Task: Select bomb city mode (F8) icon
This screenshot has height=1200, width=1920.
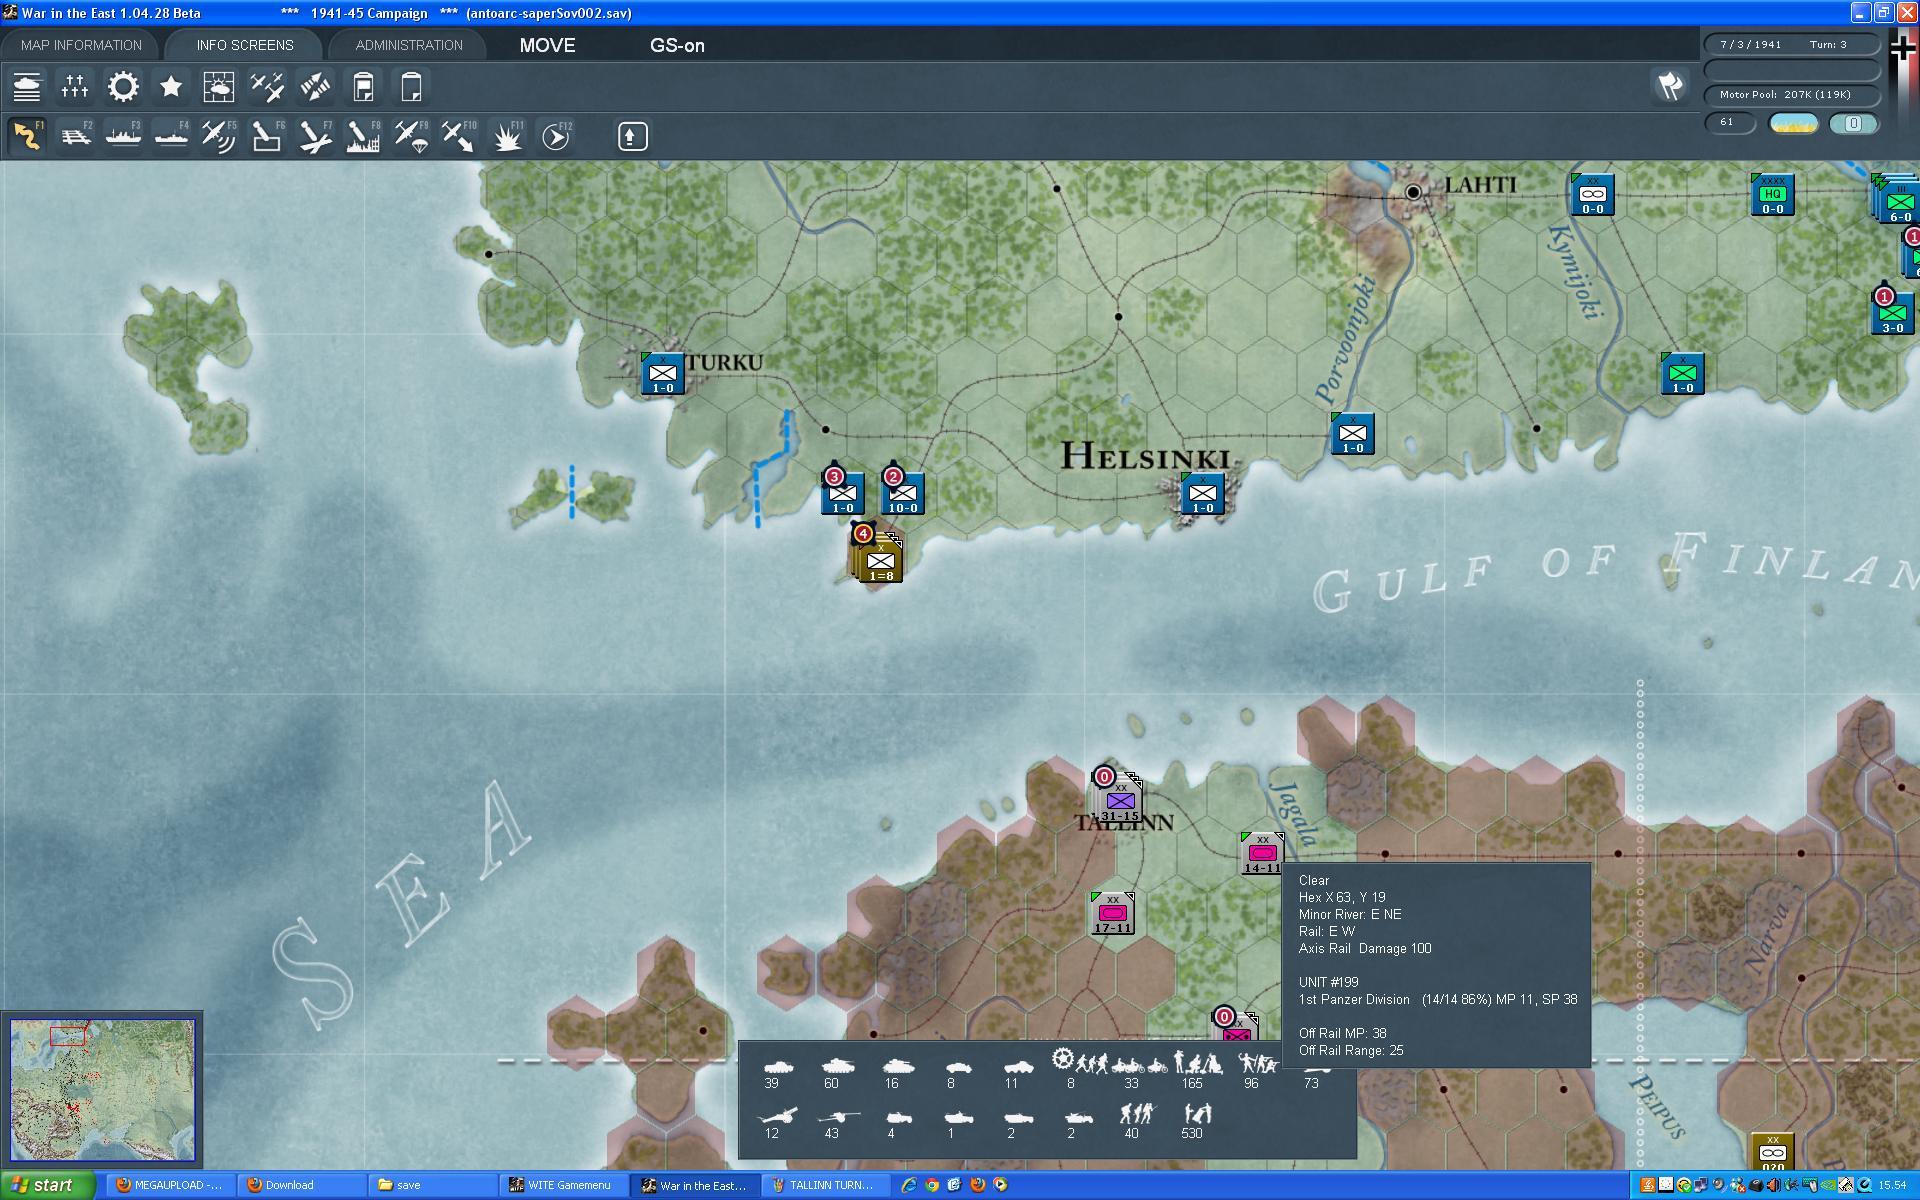Action: click(363, 136)
